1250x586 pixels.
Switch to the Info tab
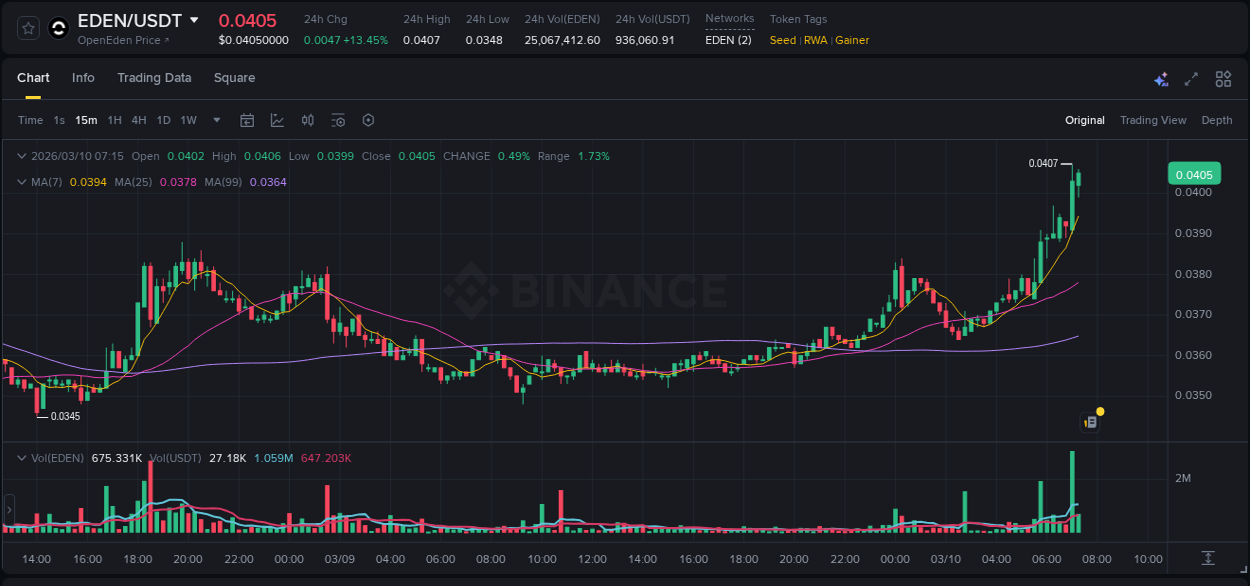(x=83, y=77)
